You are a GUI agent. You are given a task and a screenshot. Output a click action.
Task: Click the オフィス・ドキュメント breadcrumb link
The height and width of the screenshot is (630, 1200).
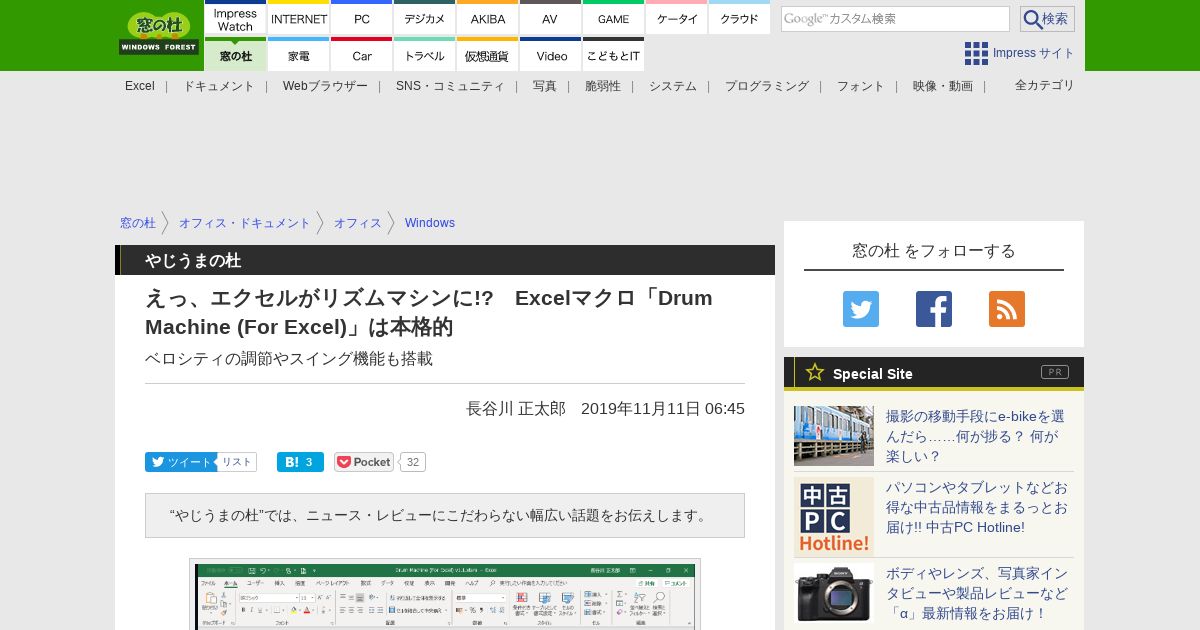244,223
